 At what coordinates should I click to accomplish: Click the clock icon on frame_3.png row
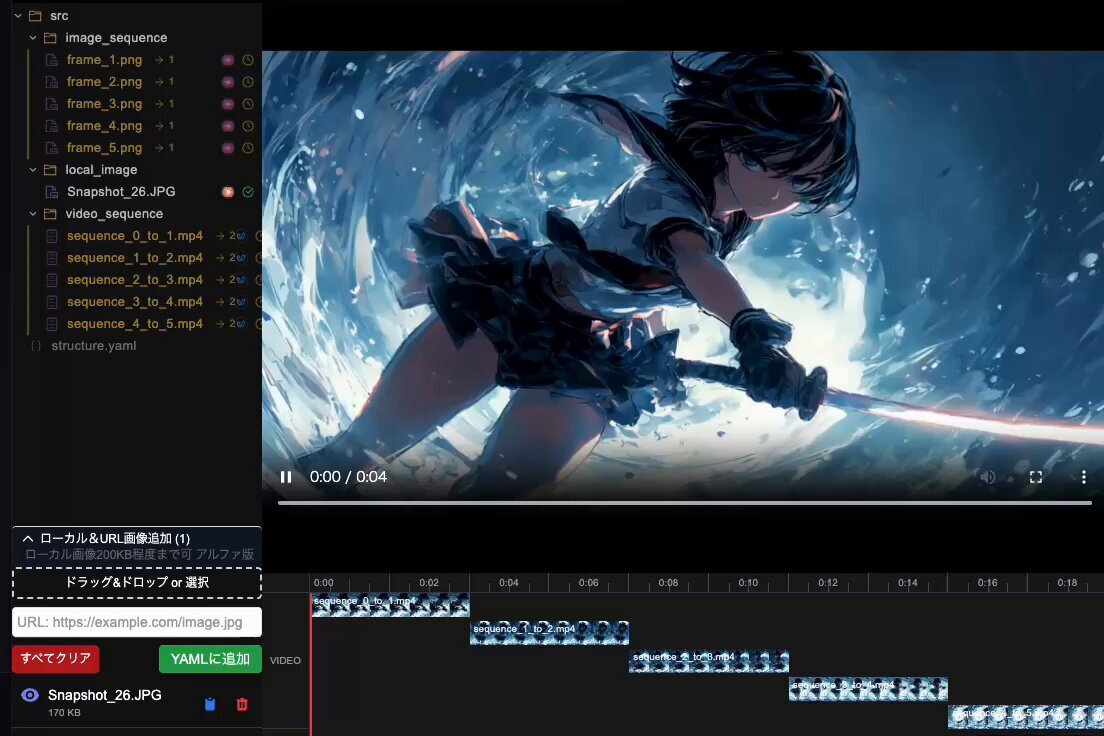[x=248, y=104]
